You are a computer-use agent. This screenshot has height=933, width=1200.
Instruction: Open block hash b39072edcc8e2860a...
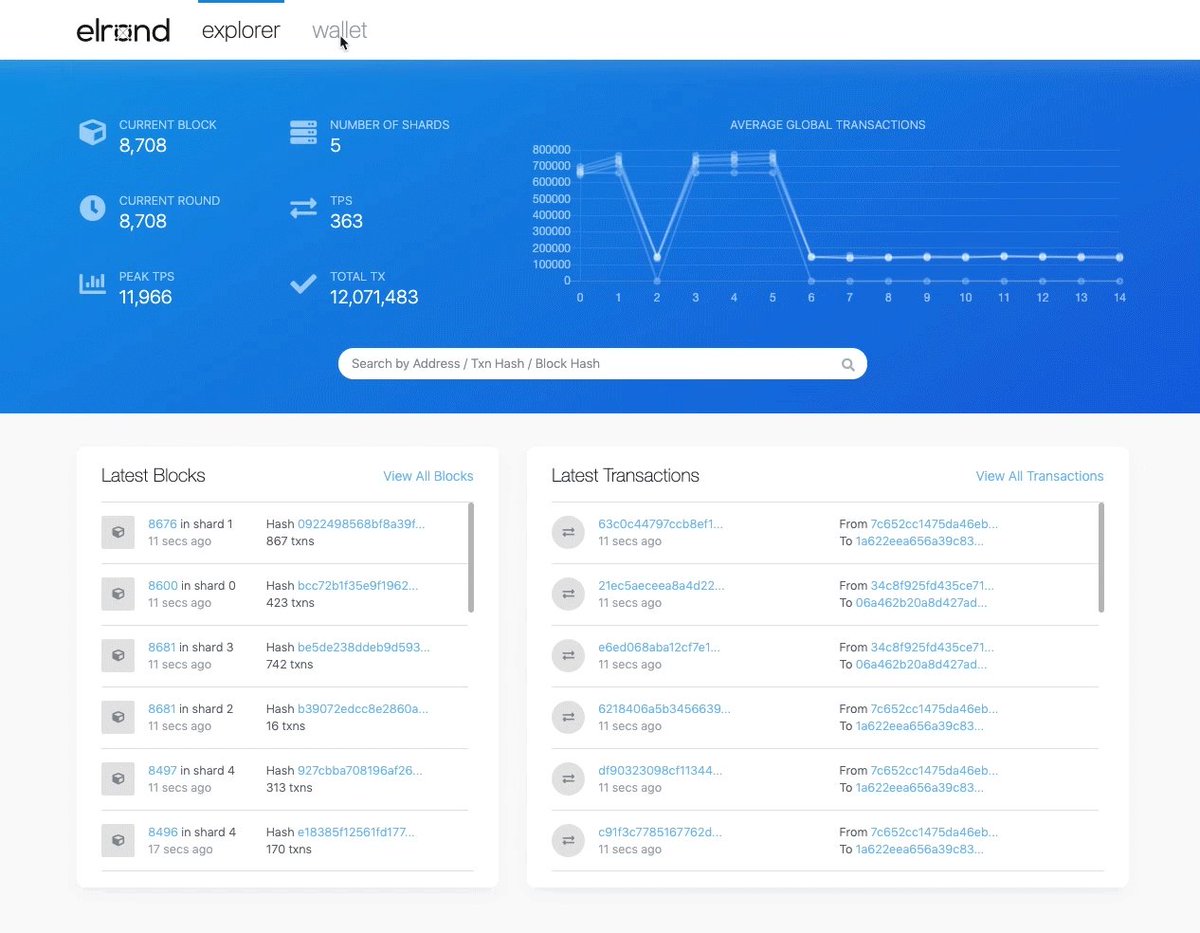[x=363, y=709]
